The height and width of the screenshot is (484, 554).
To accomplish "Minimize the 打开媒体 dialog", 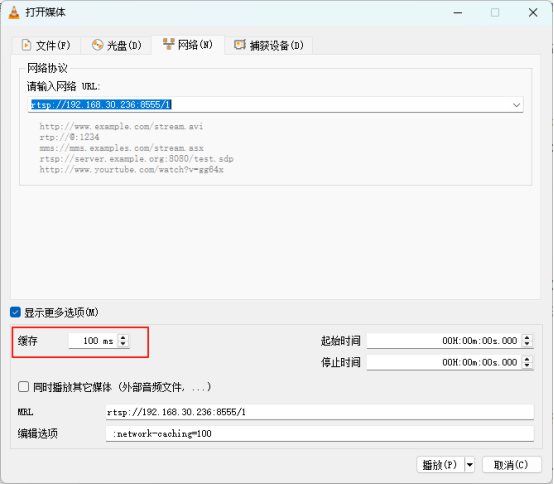I will 458,13.
